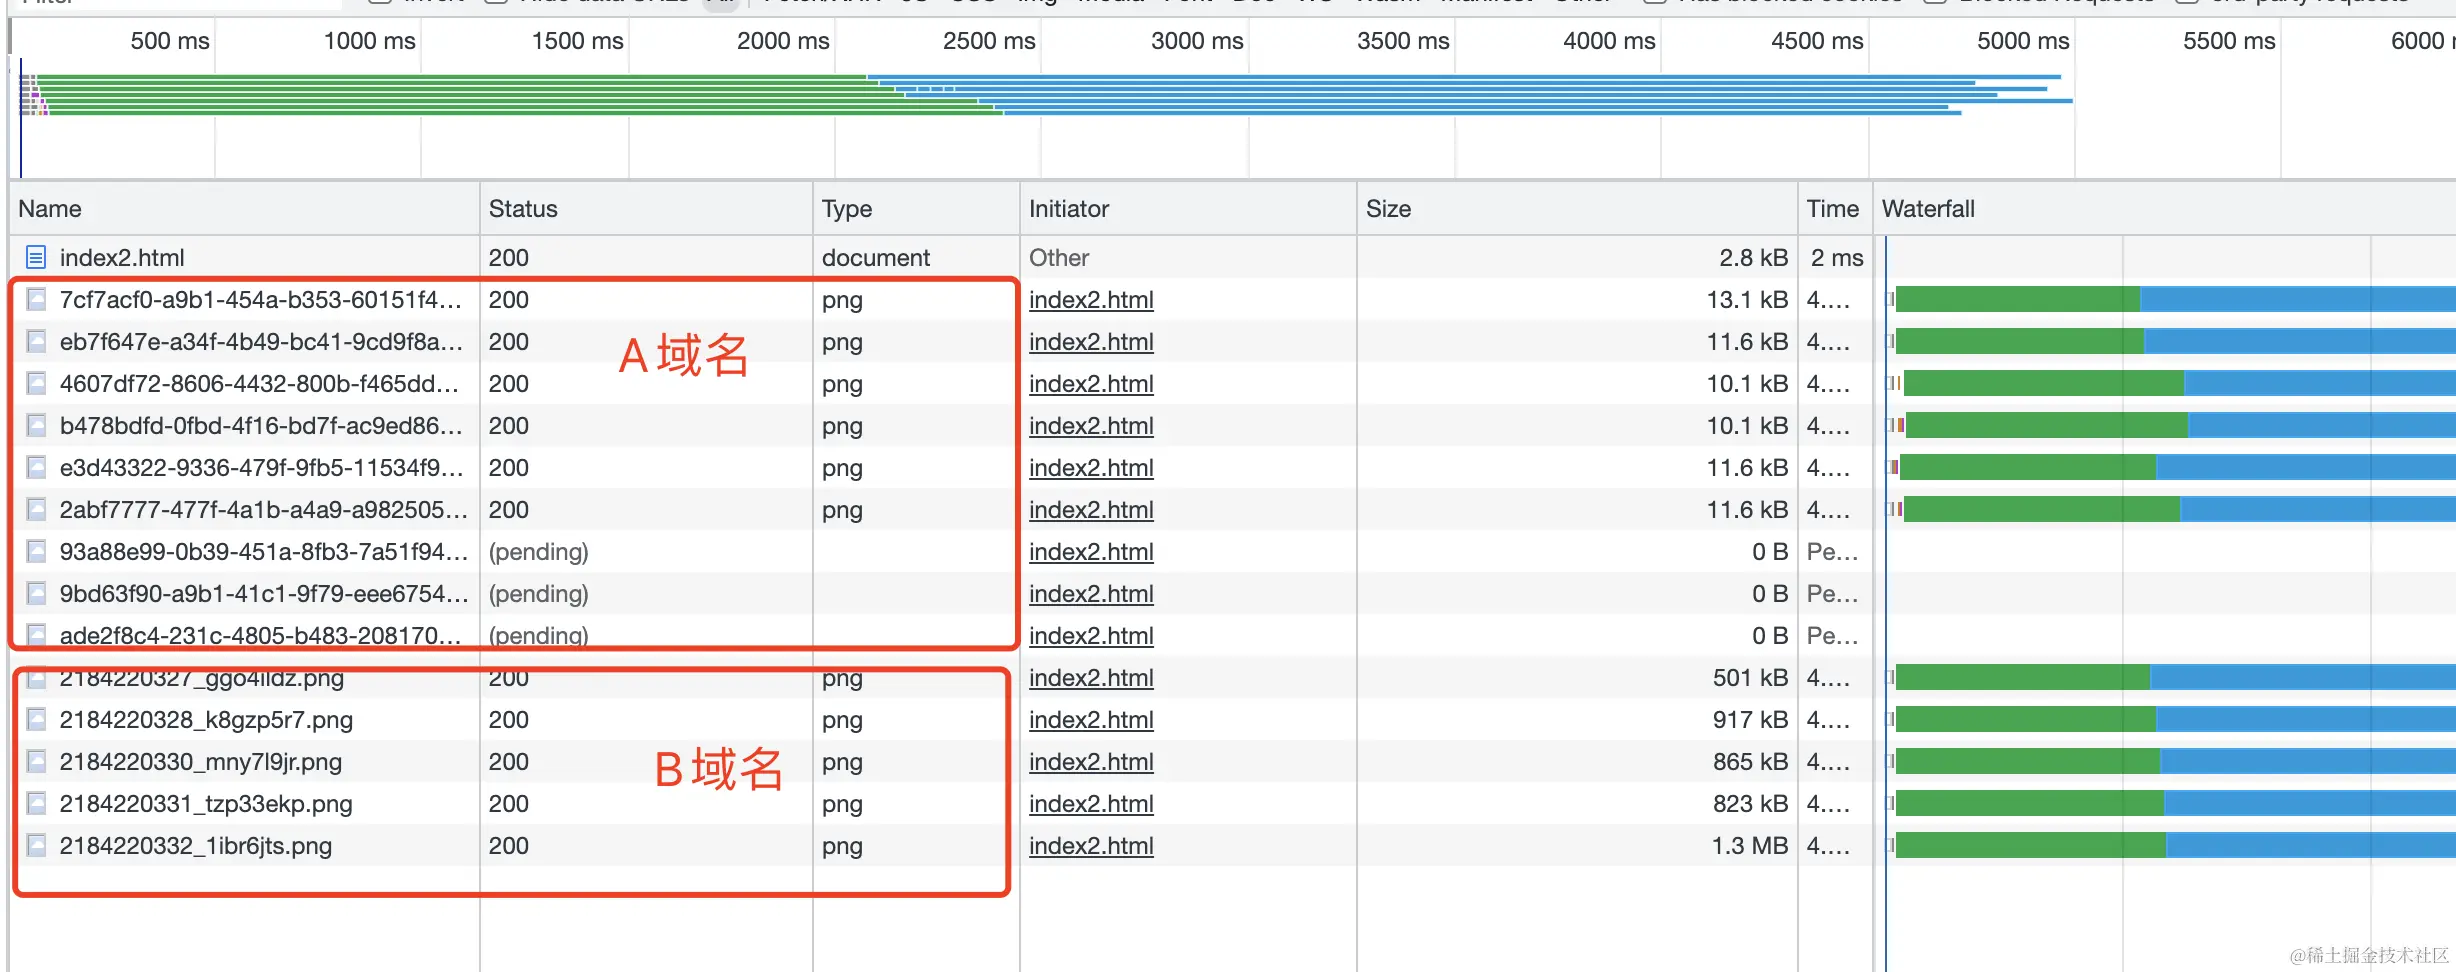
Task: Open initiator link for 2184220328_k8gzp5r7.png
Action: point(1091,720)
